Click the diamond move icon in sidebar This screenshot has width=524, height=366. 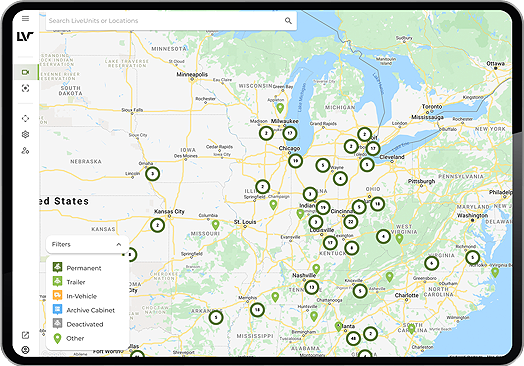25,118
